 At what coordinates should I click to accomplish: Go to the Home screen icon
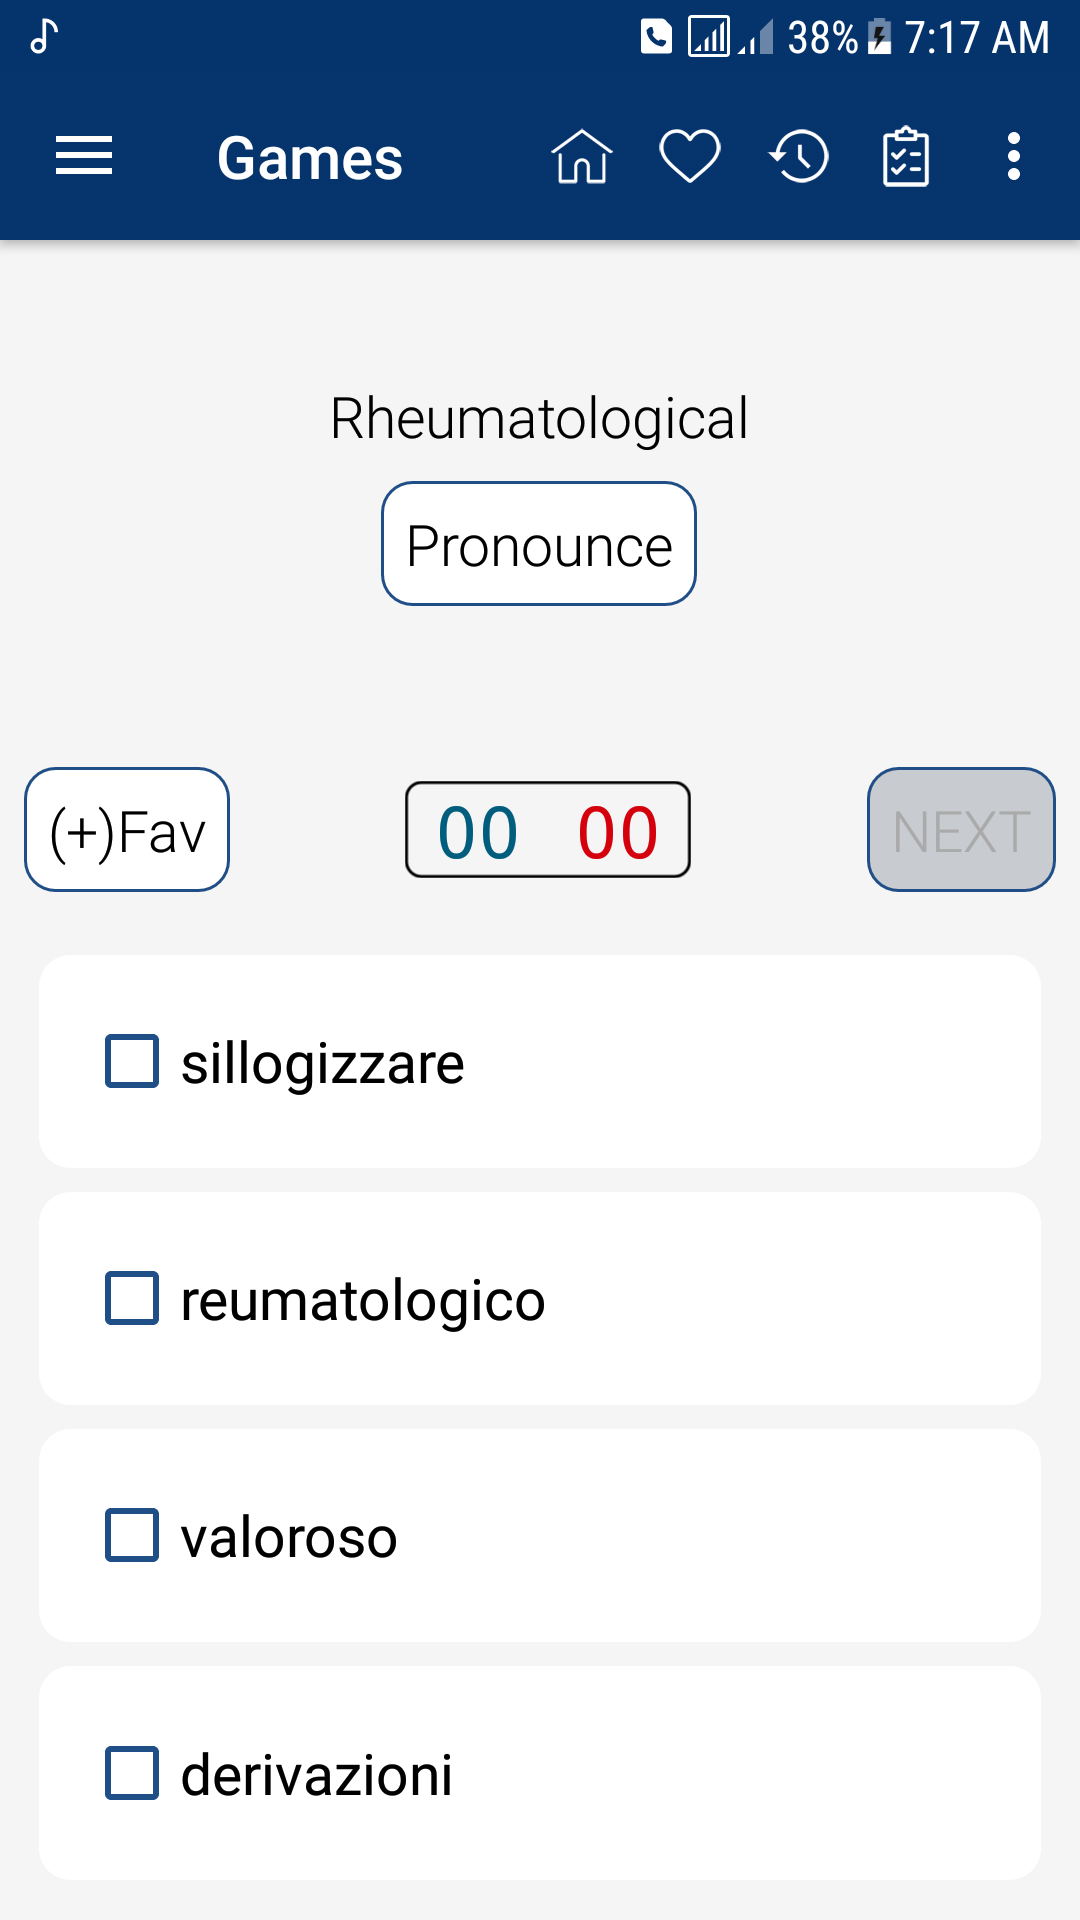click(581, 157)
